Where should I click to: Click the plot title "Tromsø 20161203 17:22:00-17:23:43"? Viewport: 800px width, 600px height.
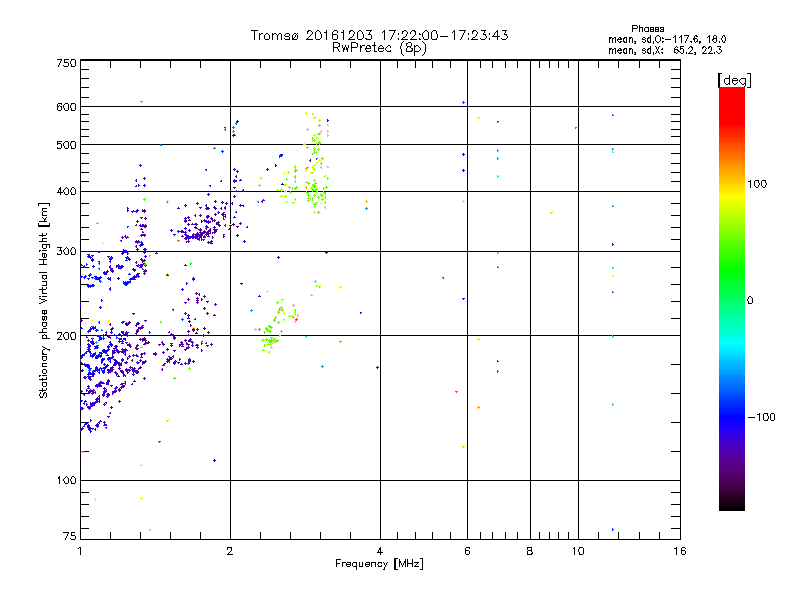[379, 35]
